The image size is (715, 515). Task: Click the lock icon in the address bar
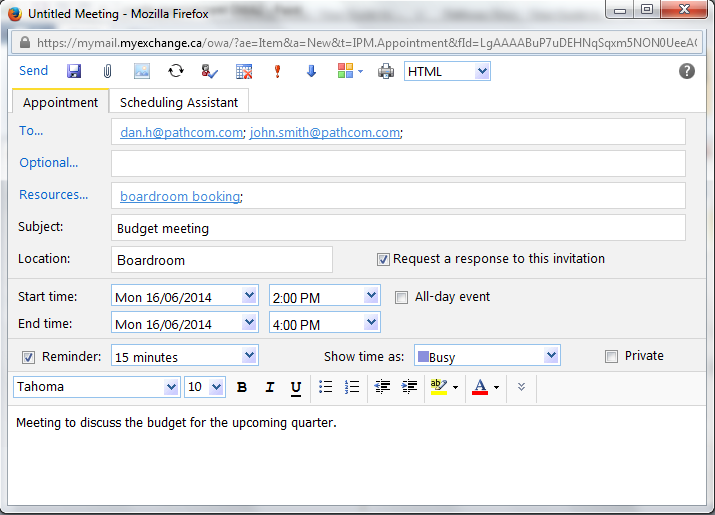(x=25, y=43)
